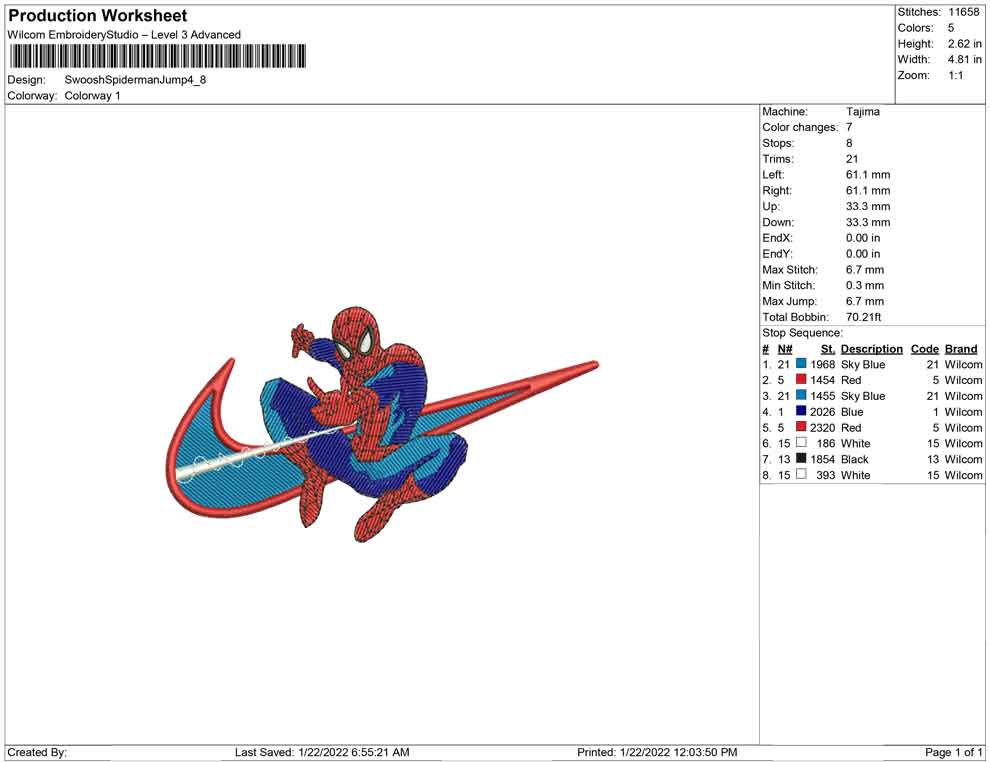This screenshot has width=990, height=762.
Task: Select the Min Stitch value '0.3 mm'
Action: [865, 285]
